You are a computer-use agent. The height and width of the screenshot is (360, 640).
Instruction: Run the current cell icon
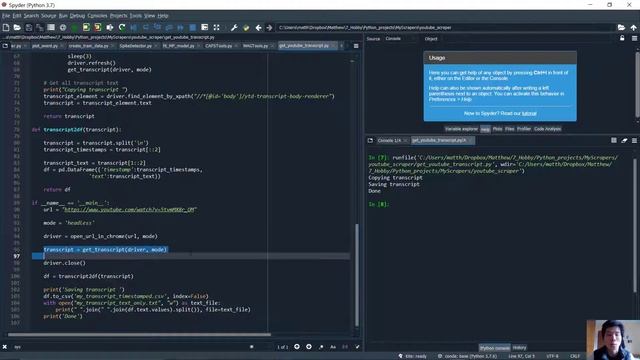[x=86, y=27]
